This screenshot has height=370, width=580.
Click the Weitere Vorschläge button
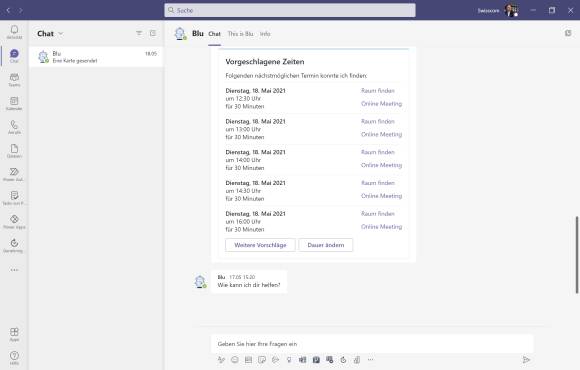tap(260, 245)
